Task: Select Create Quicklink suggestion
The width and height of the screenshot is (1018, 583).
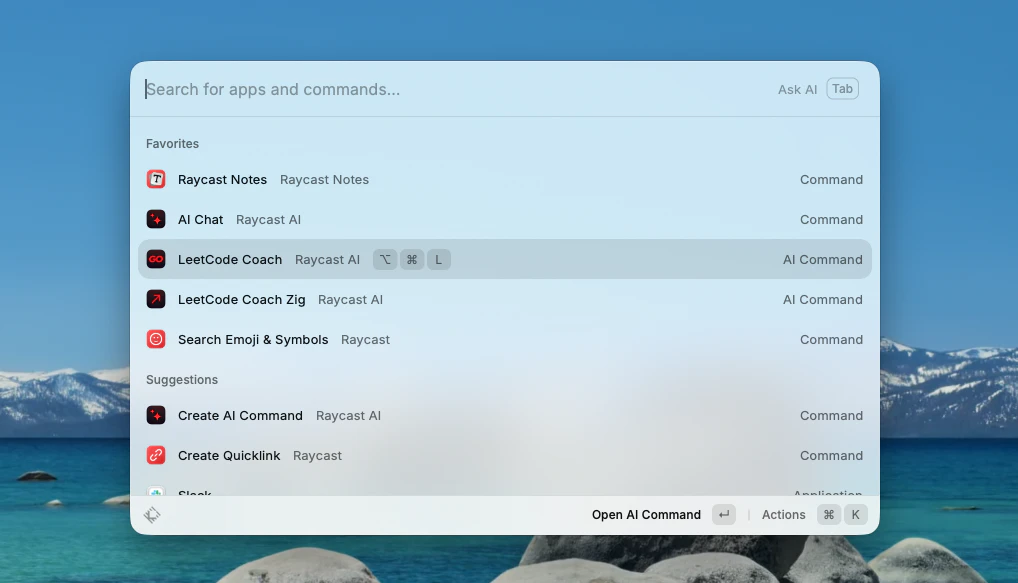Action: [x=504, y=456]
